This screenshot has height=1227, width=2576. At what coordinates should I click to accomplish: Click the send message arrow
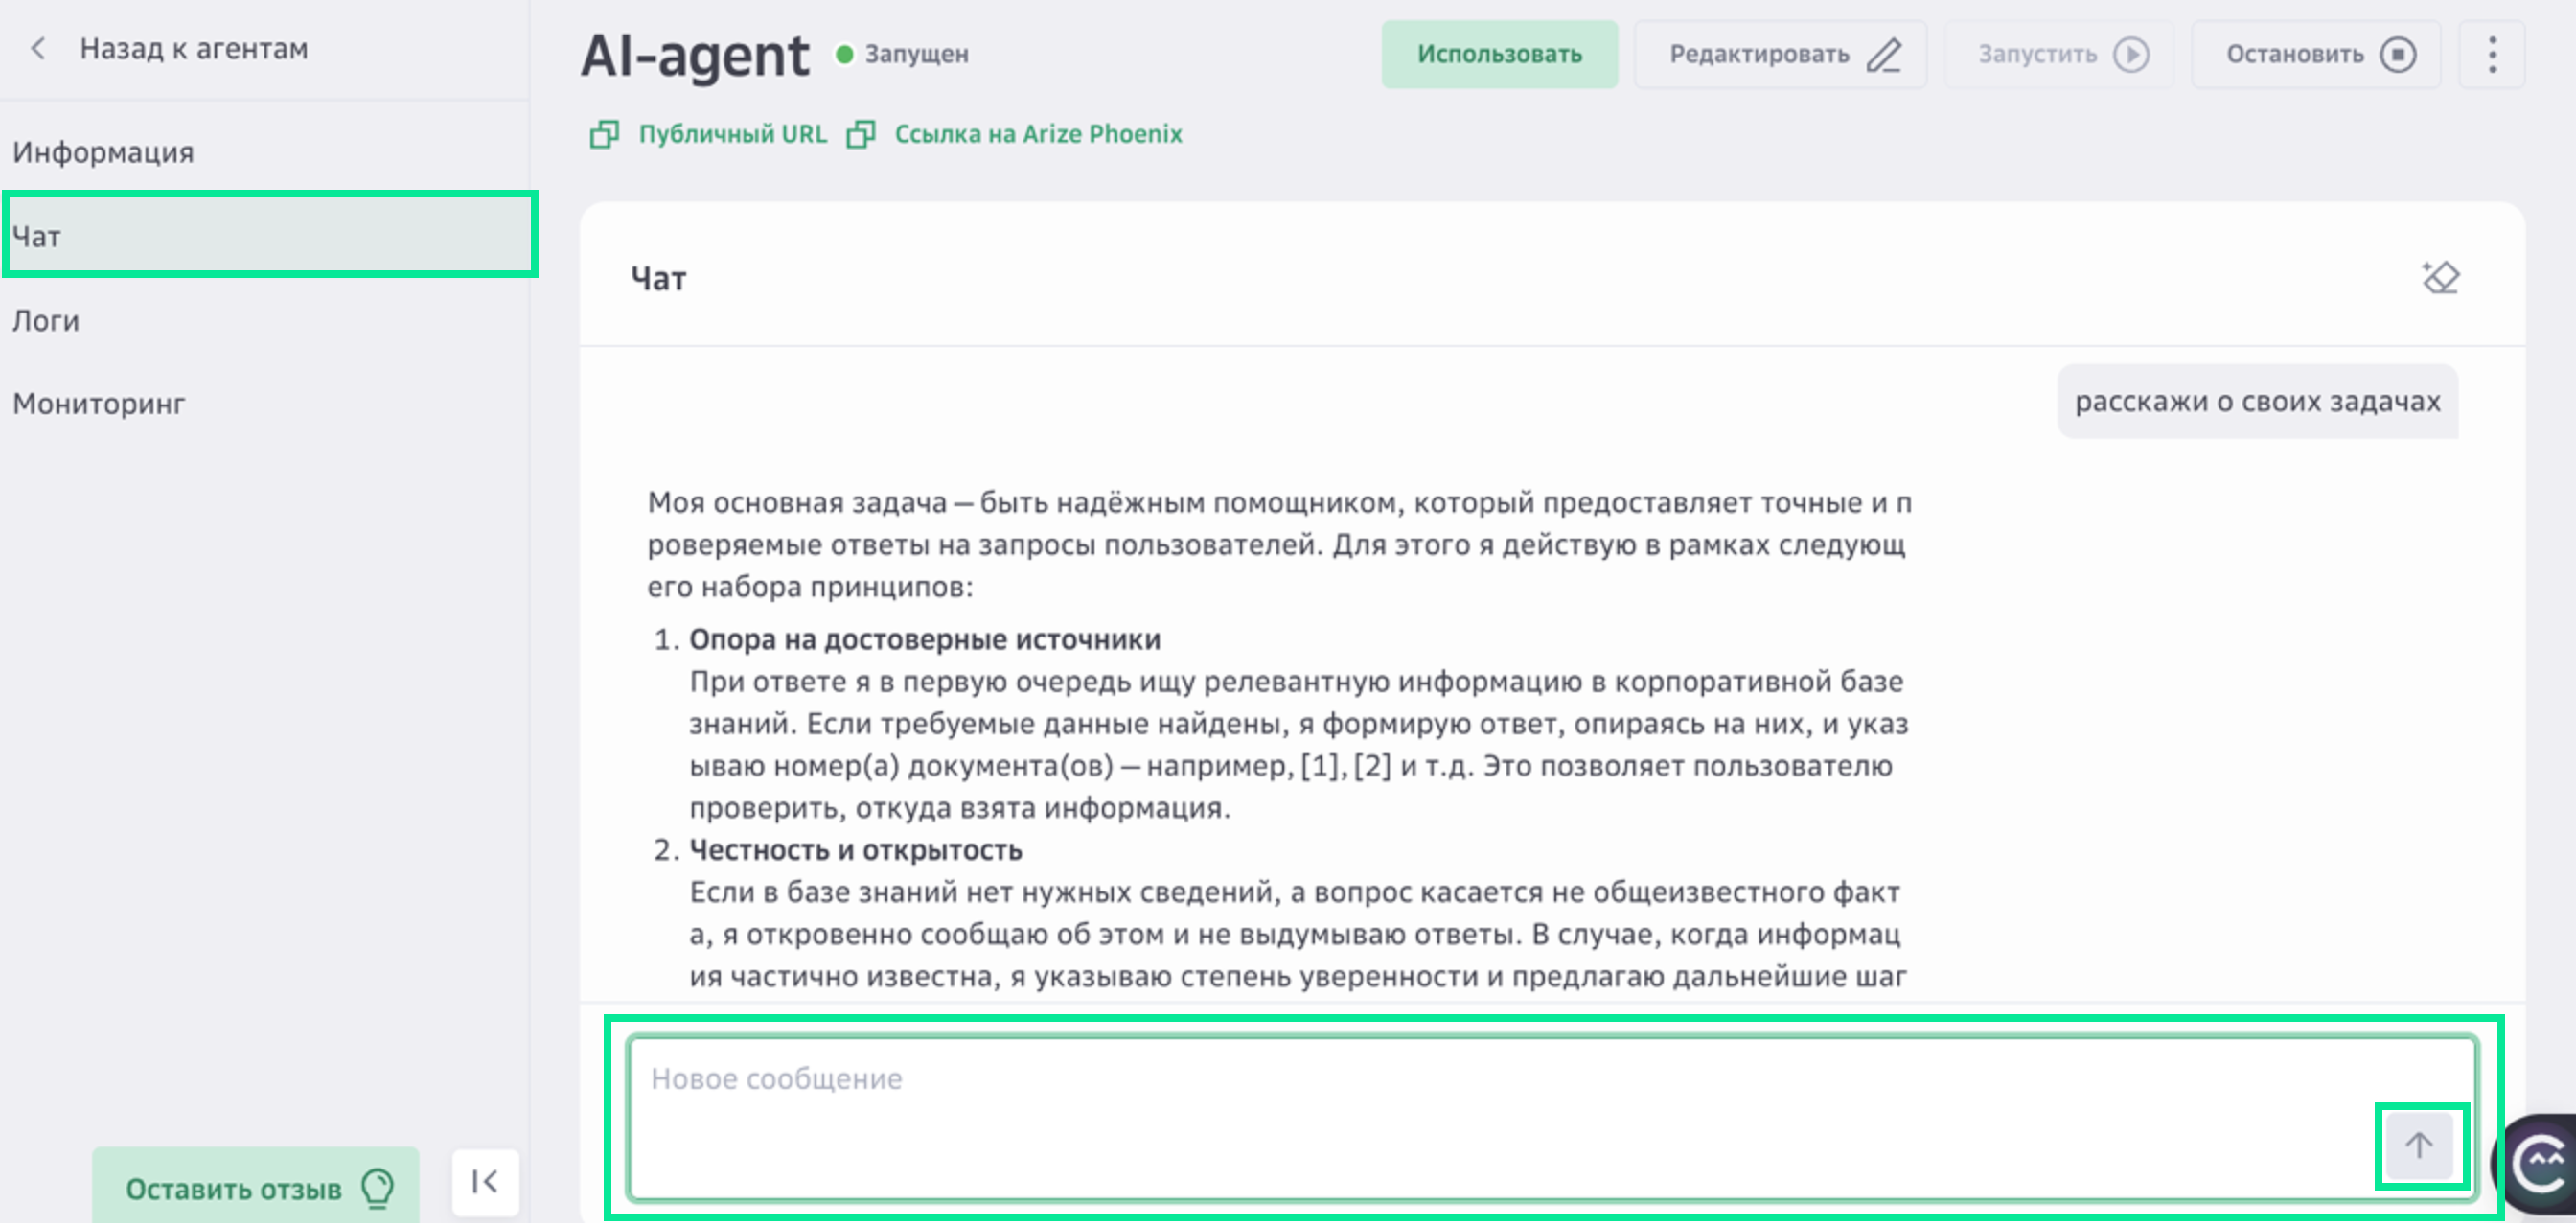point(2419,1146)
